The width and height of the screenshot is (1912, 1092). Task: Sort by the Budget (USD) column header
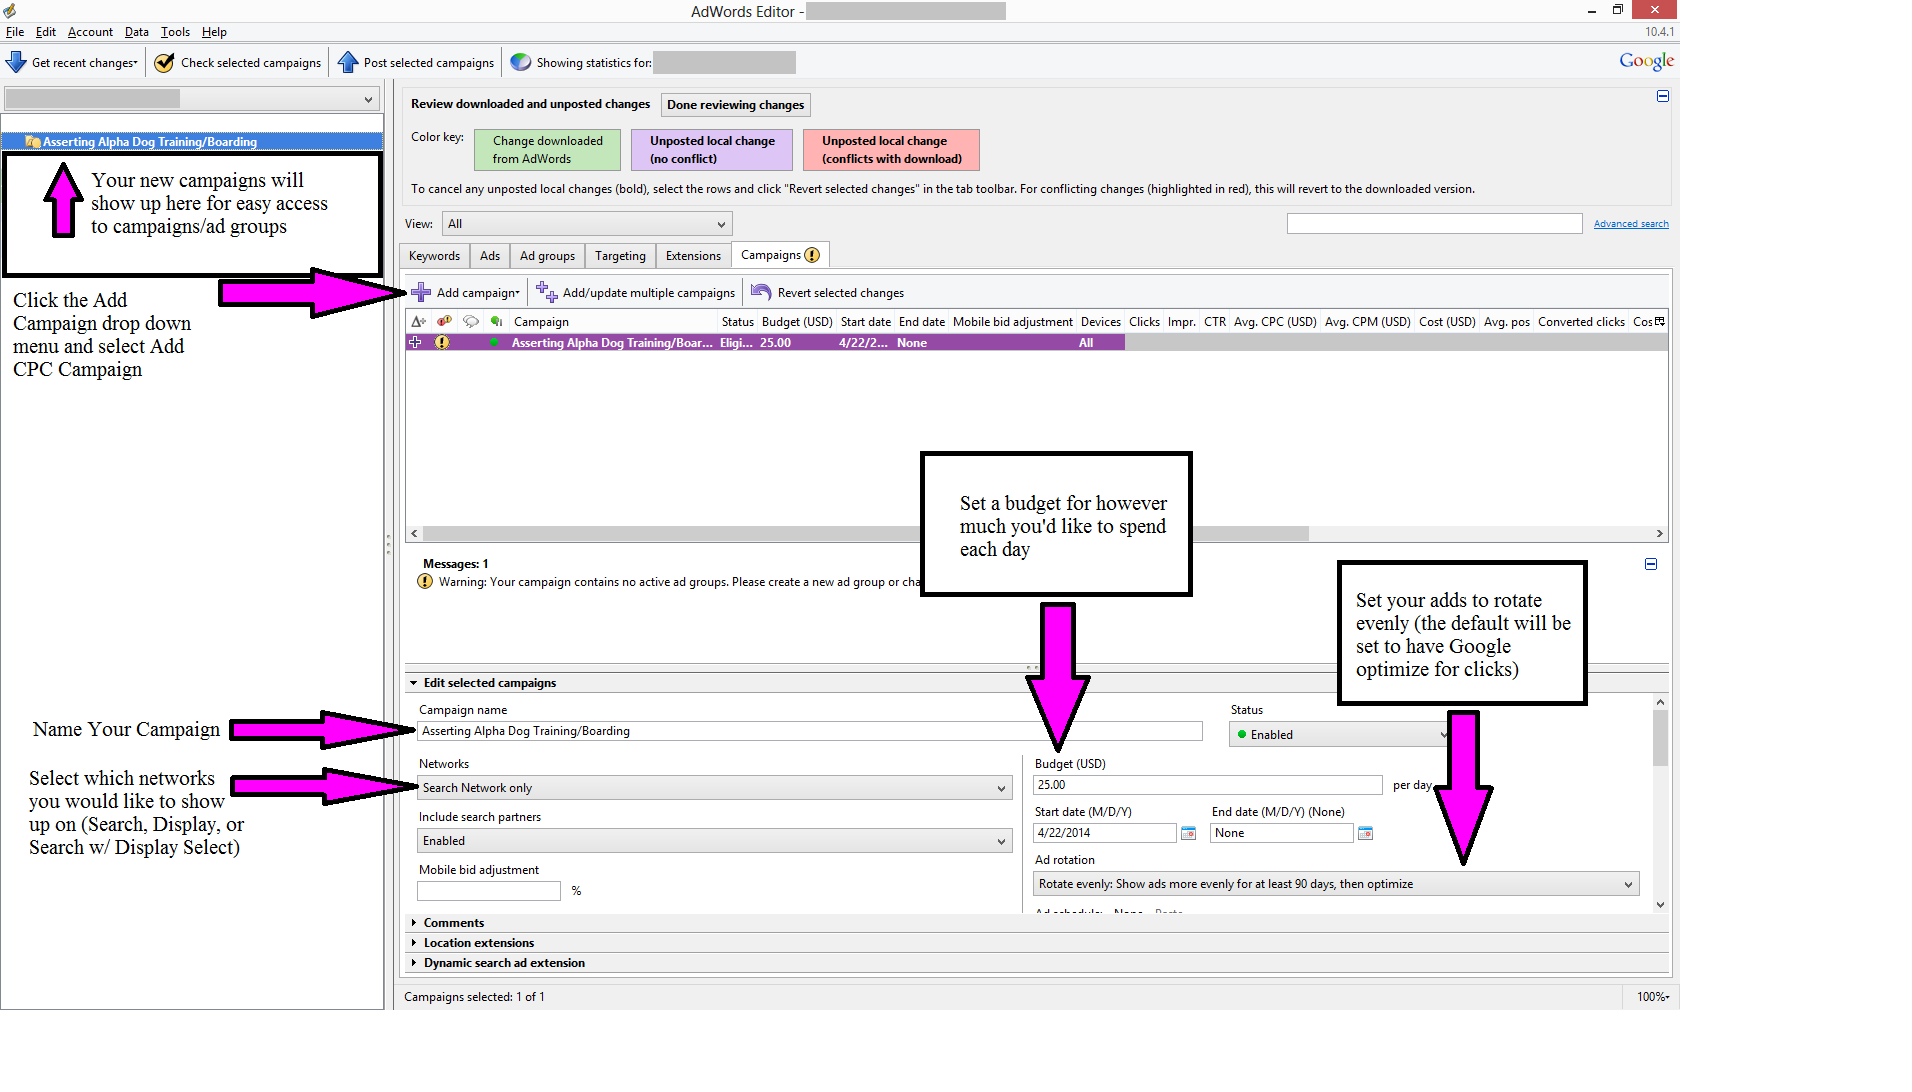pos(797,321)
